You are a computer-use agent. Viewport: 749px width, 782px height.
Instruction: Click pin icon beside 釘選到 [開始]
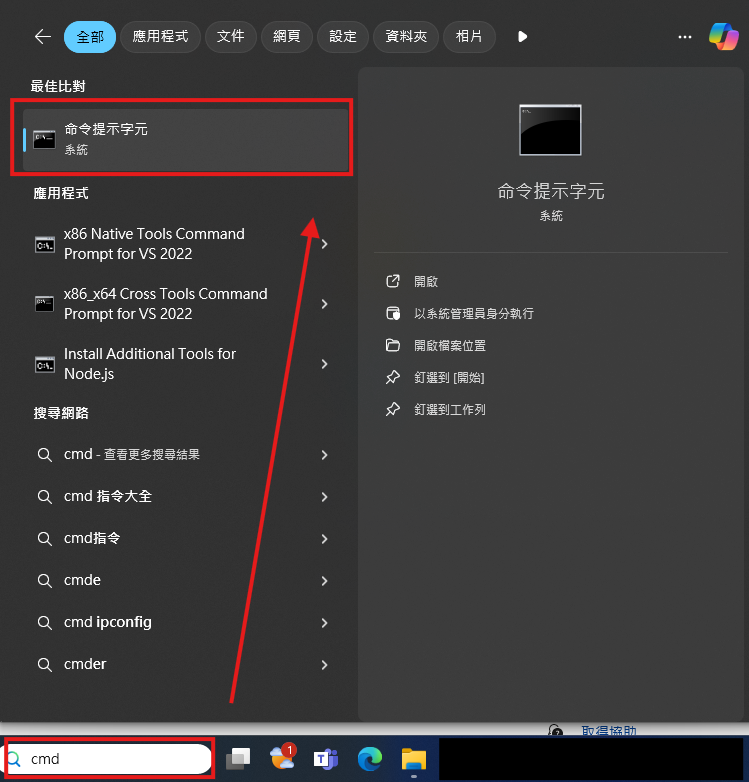pos(393,378)
